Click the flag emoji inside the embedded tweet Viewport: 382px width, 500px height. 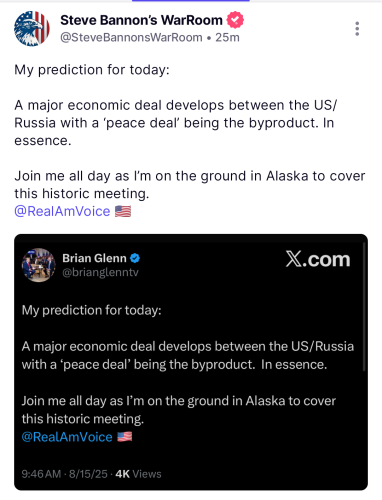[125, 437]
